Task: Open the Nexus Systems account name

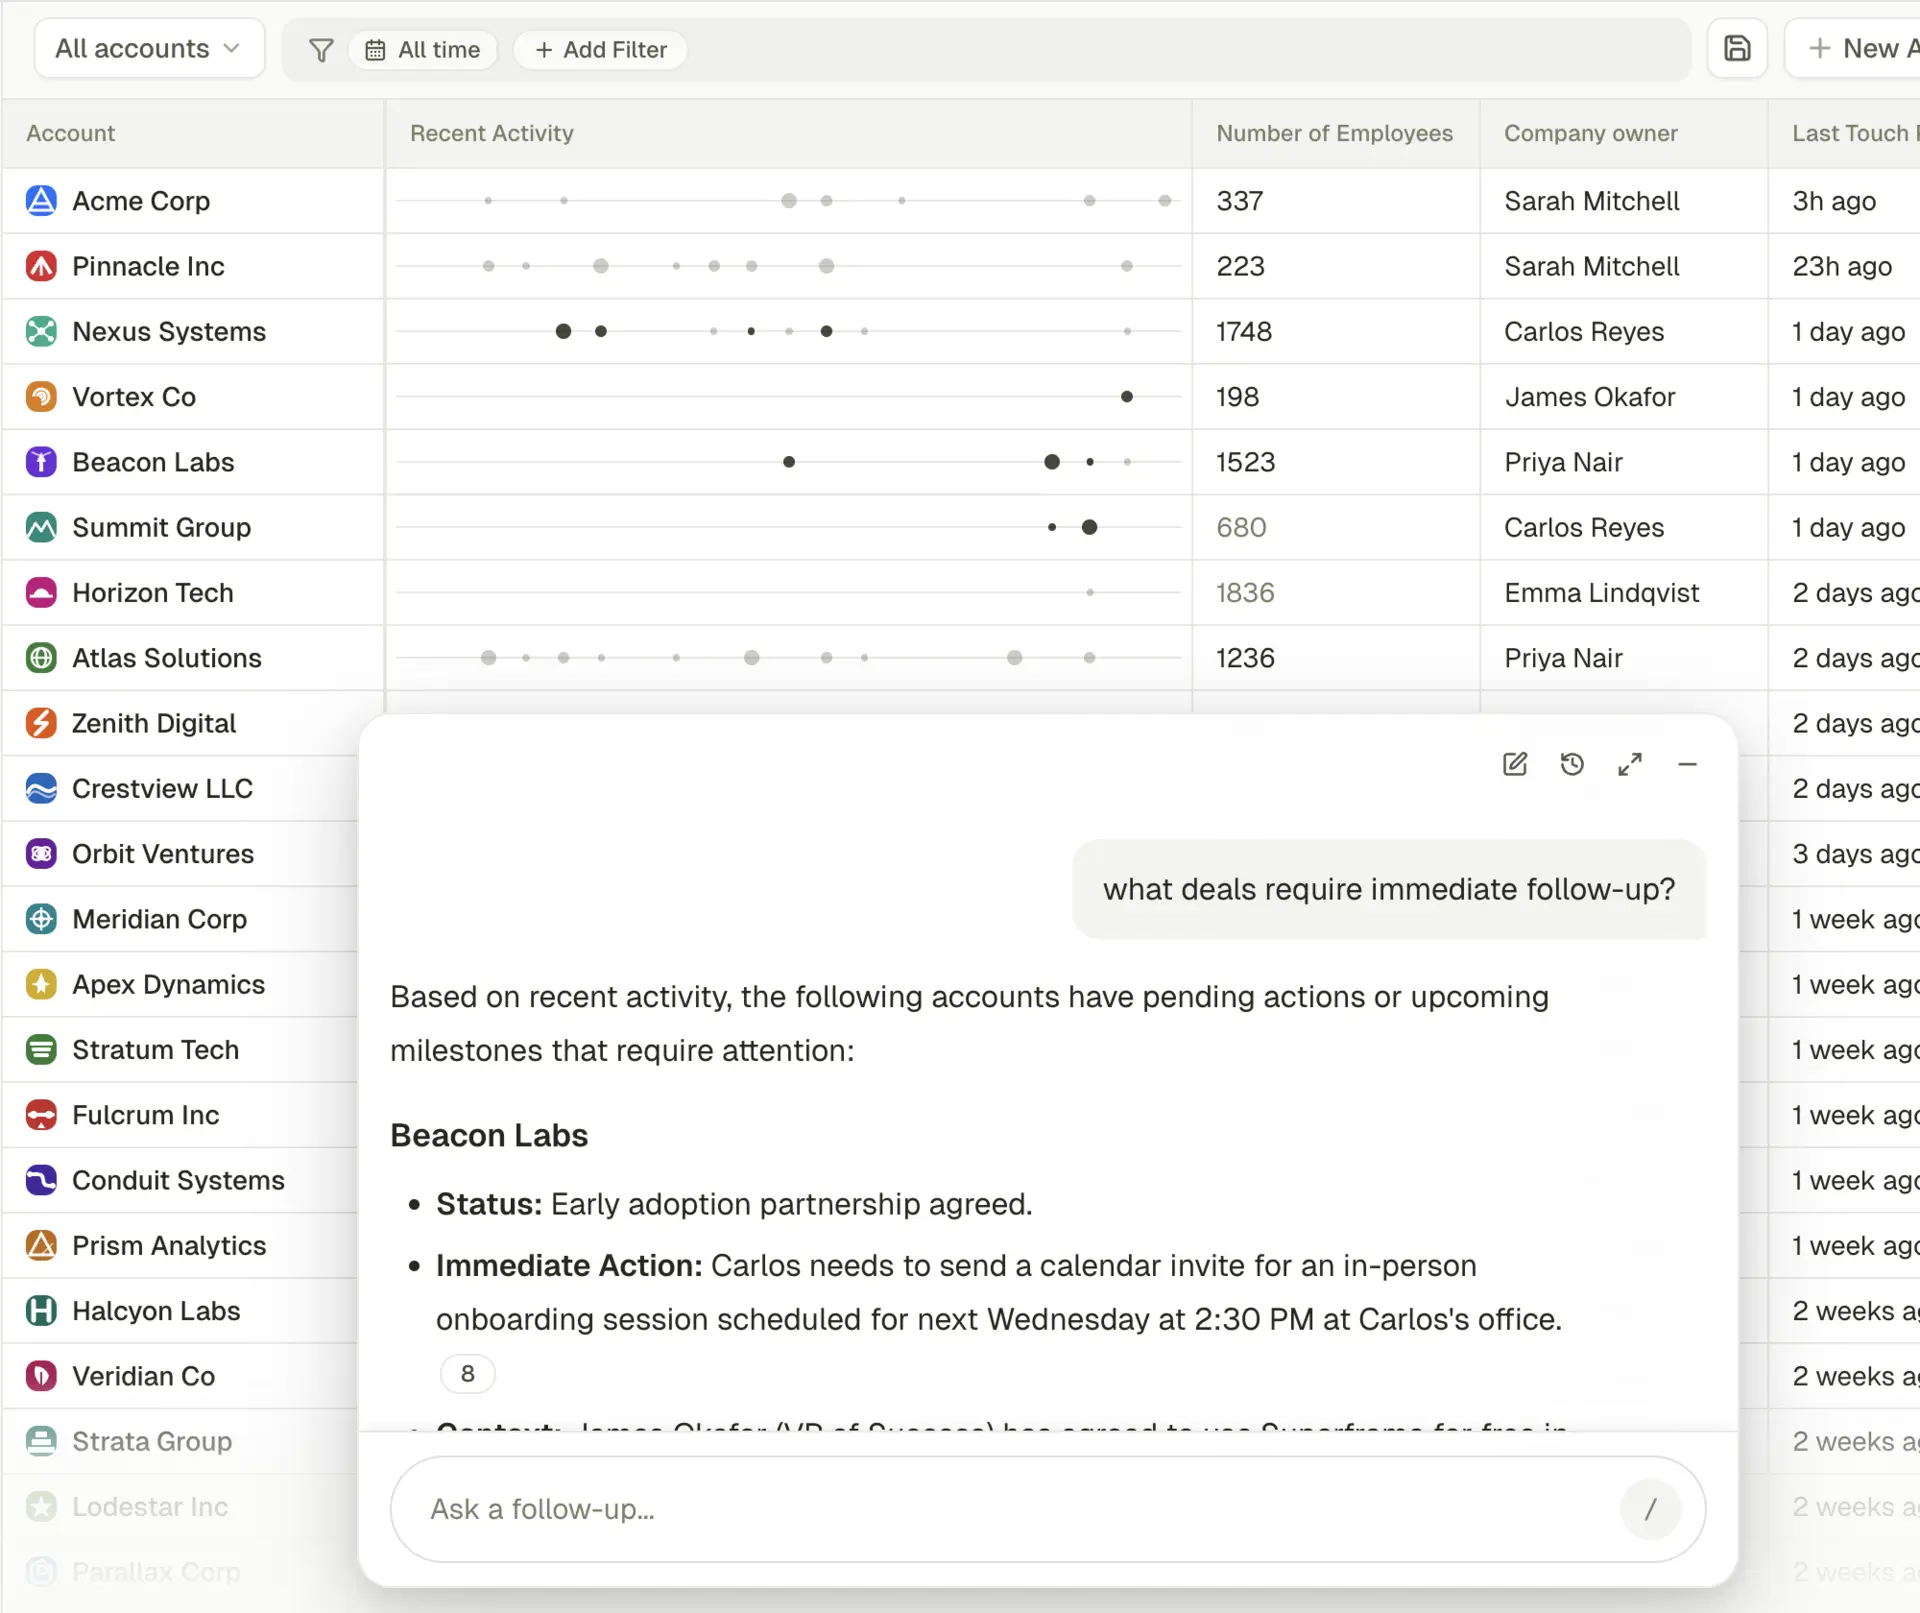Action: (x=169, y=331)
